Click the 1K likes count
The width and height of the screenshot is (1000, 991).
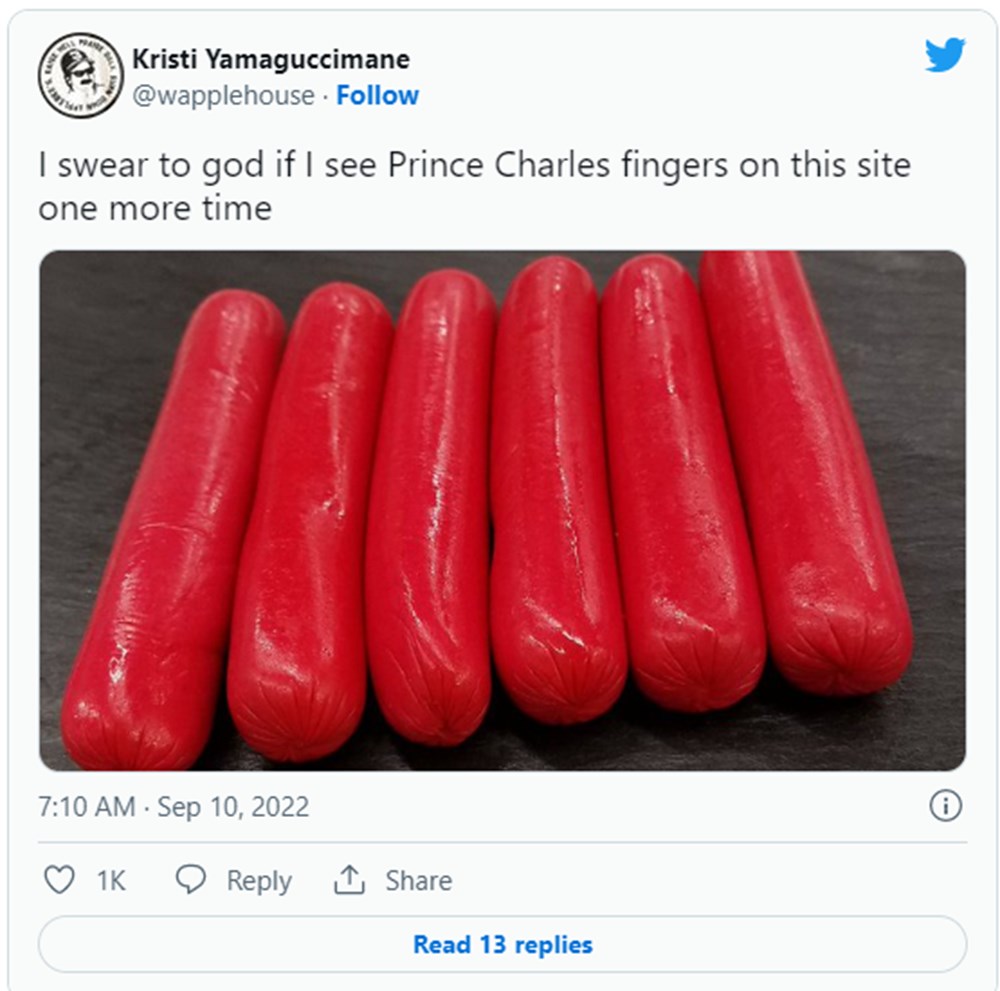coord(110,881)
